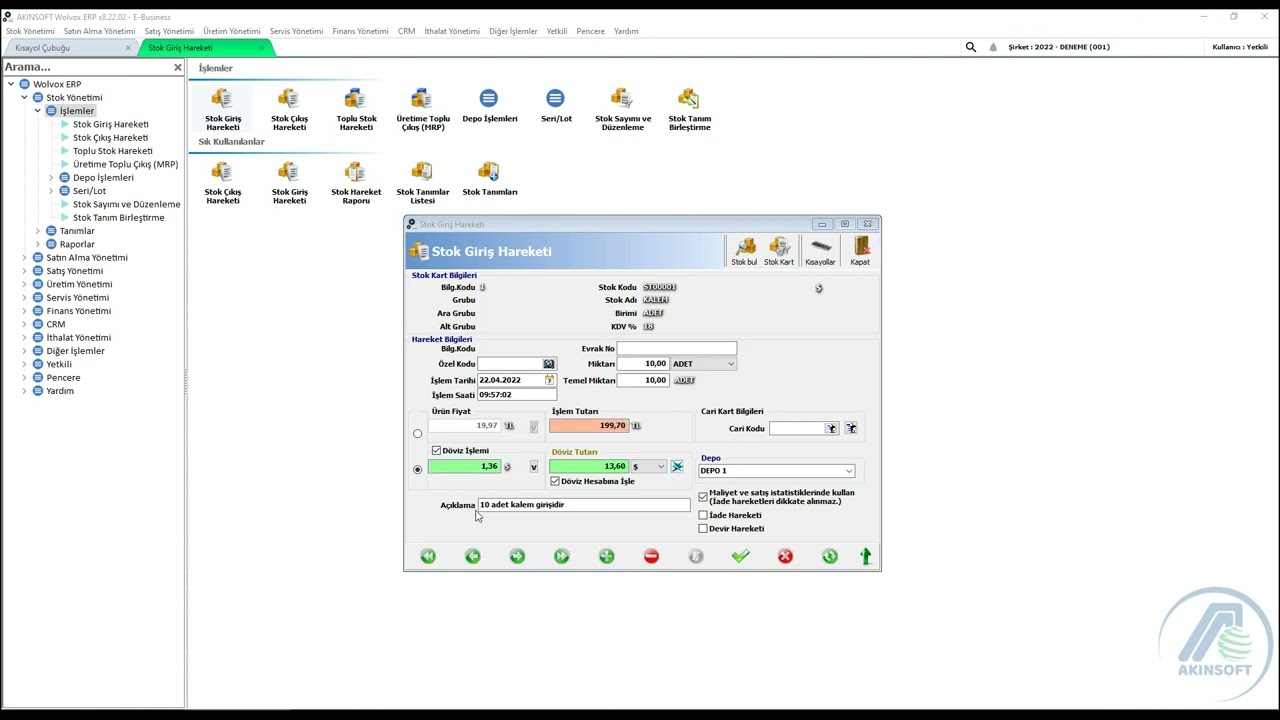Open Finans Yönetimi menu

pos(360,31)
